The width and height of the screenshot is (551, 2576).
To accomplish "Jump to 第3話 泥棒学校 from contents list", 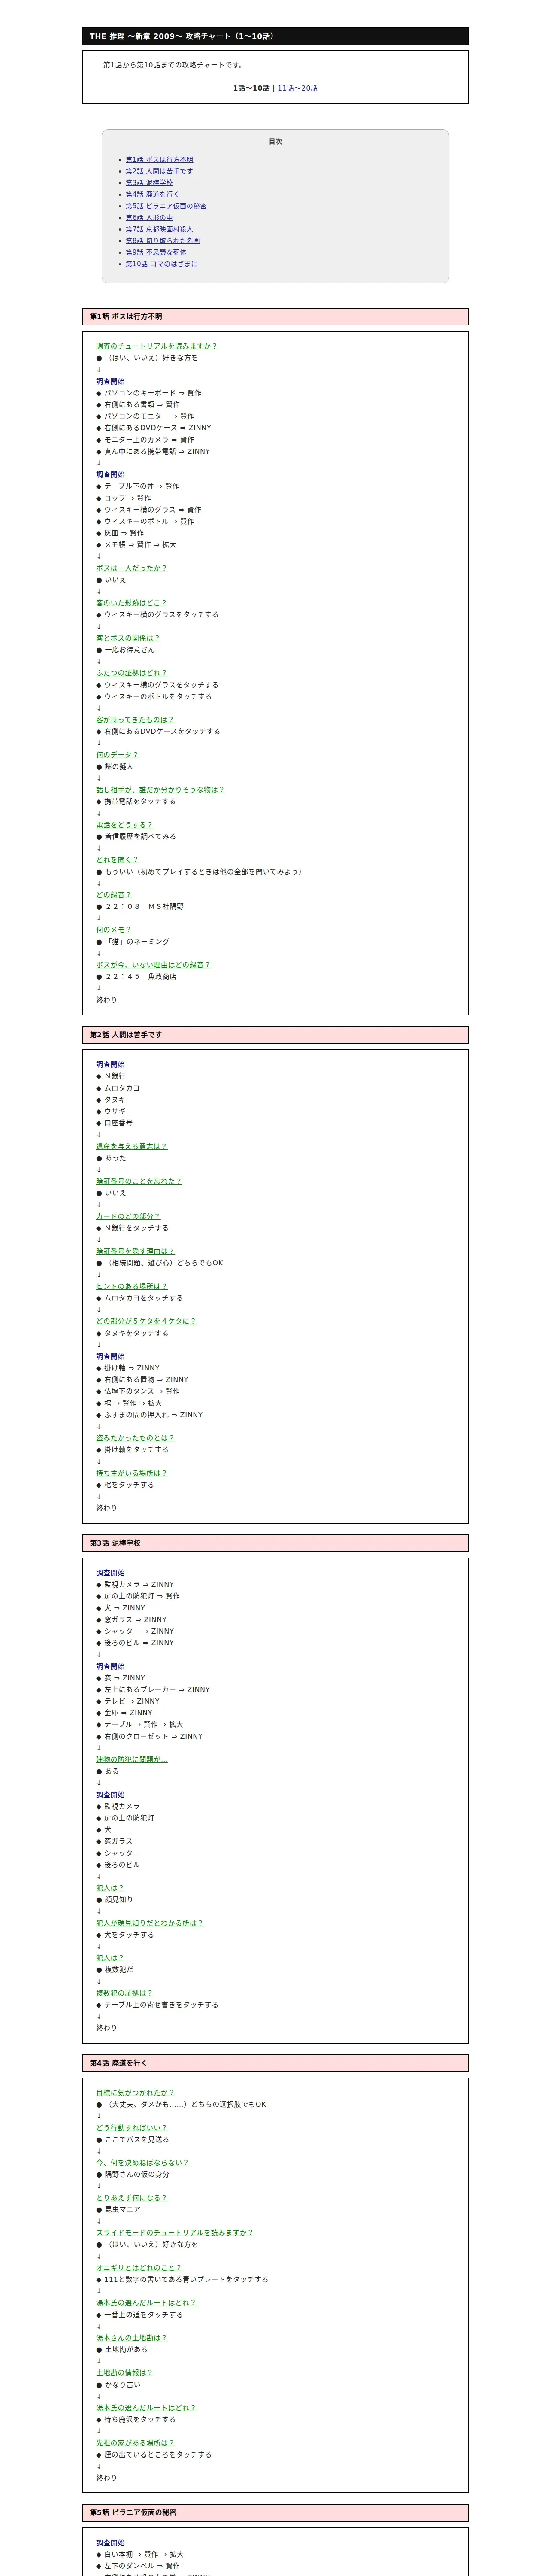I will click(x=149, y=183).
